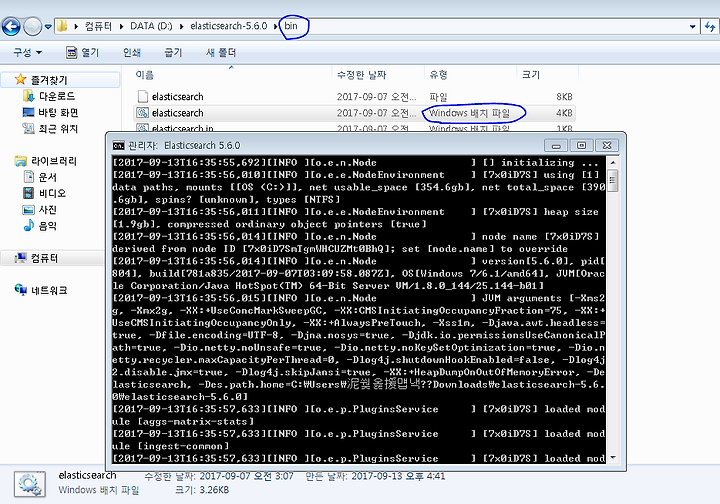Click the bin breadcrumb segment

(291, 26)
